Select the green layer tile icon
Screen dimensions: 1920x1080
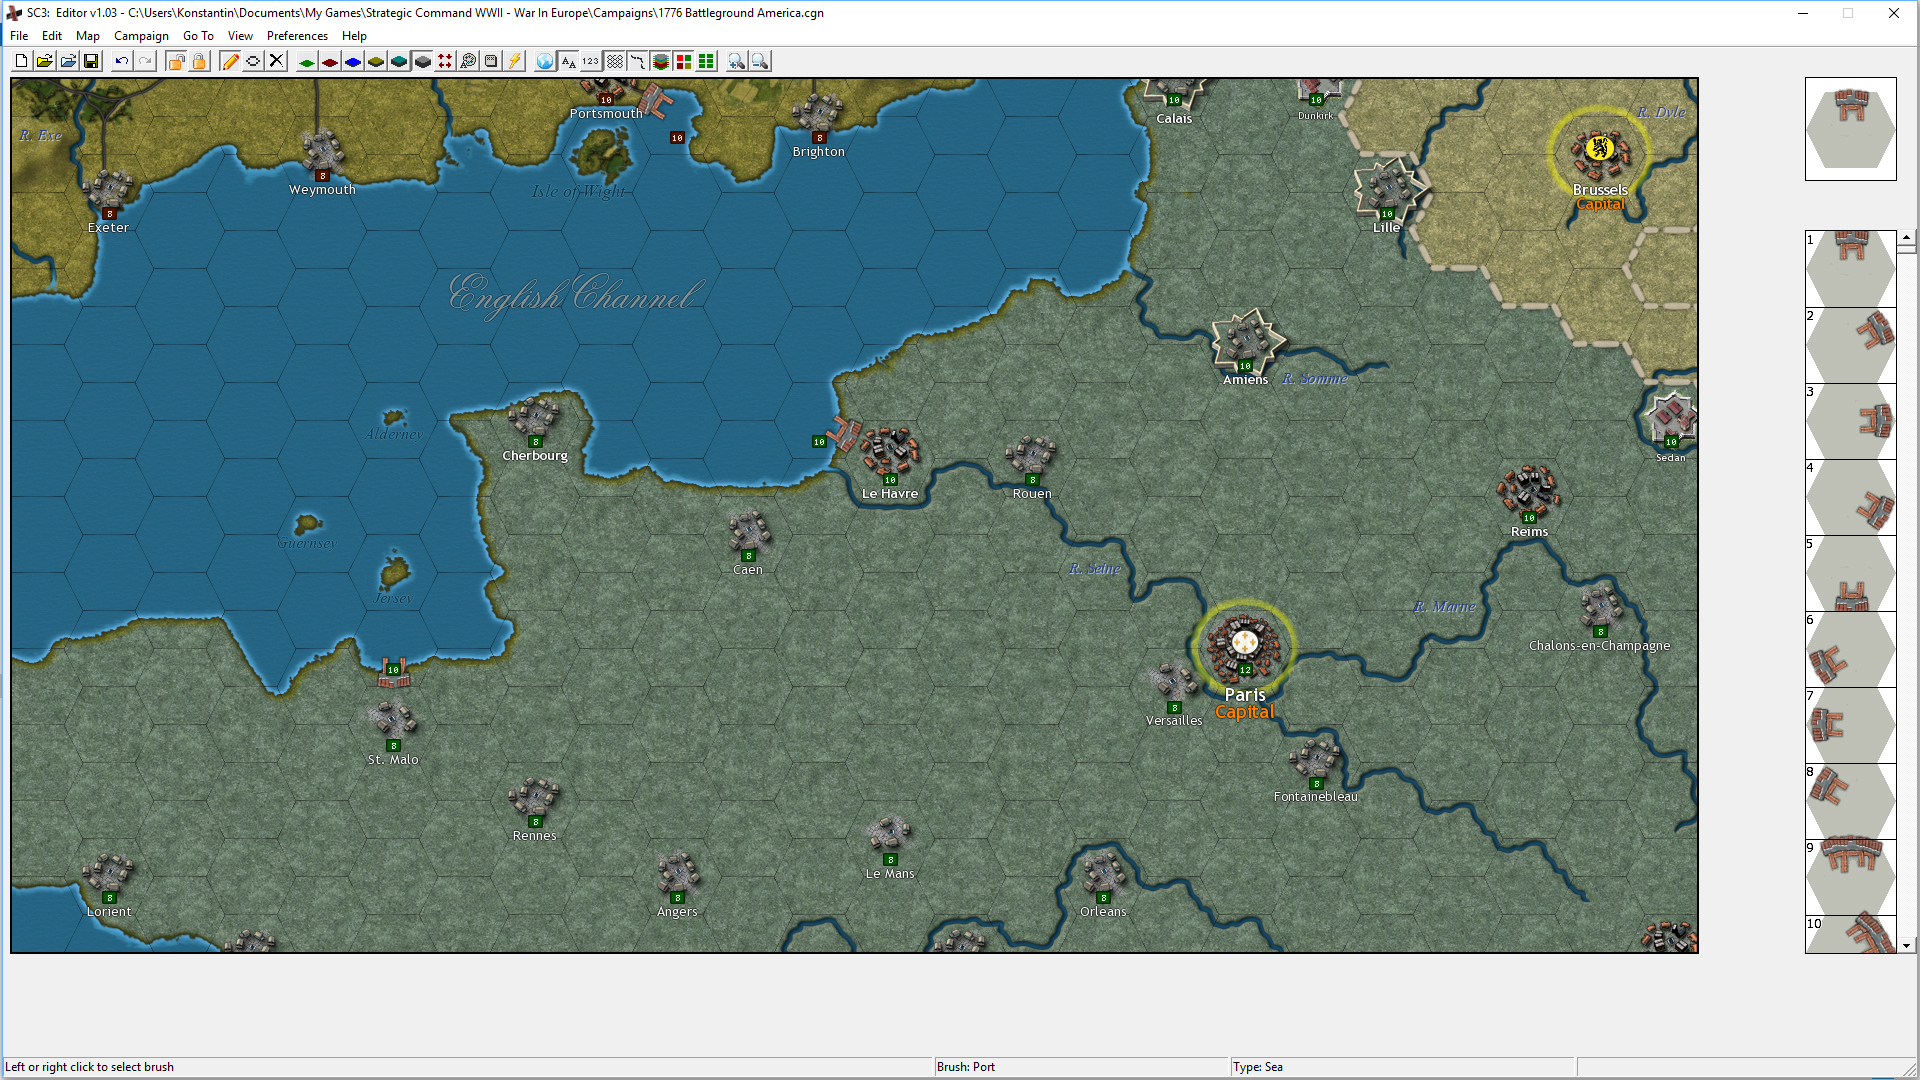(x=306, y=62)
